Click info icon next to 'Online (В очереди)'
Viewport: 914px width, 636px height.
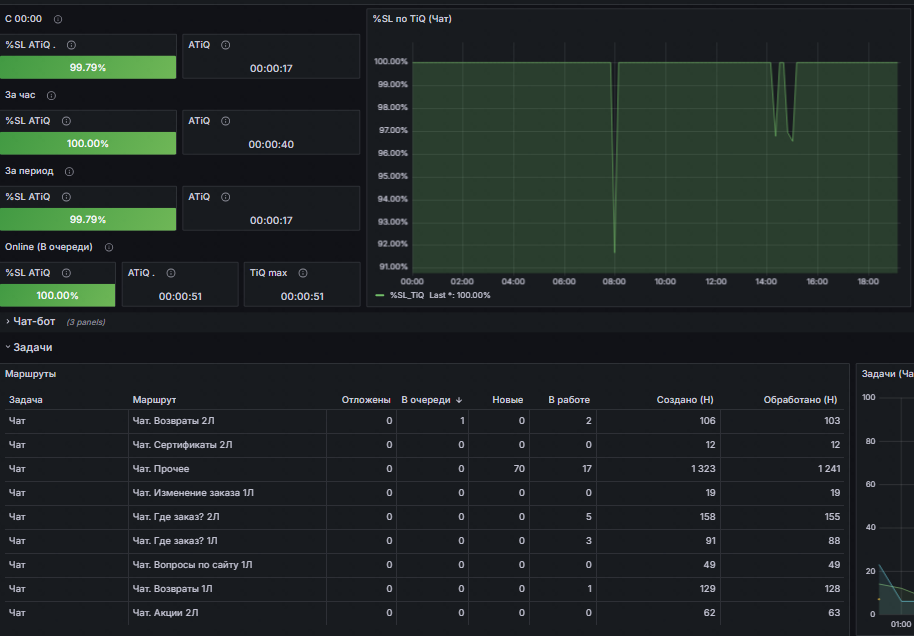pyautogui.click(x=109, y=247)
